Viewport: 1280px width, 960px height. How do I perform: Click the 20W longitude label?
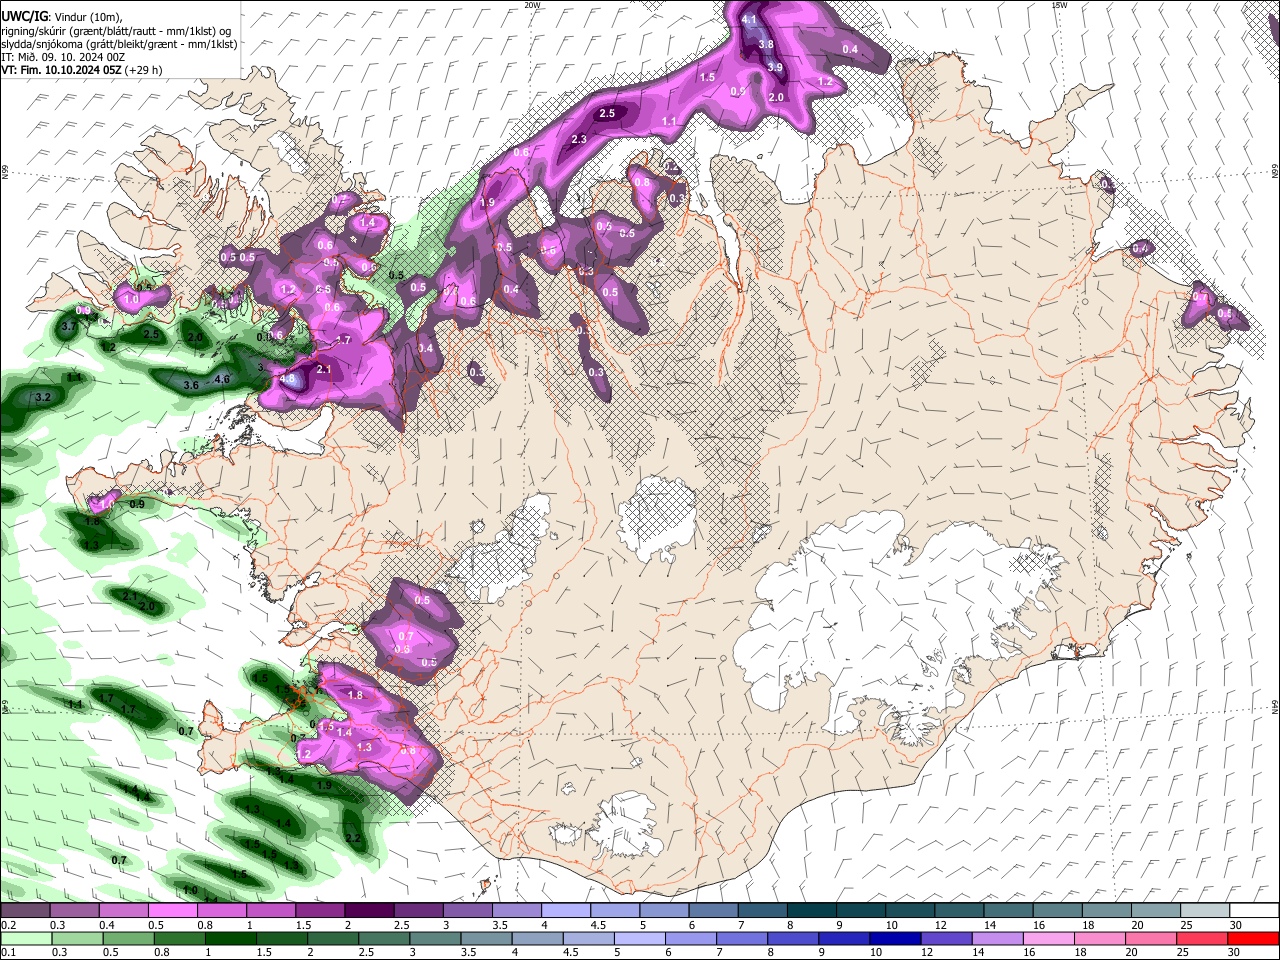532,5
